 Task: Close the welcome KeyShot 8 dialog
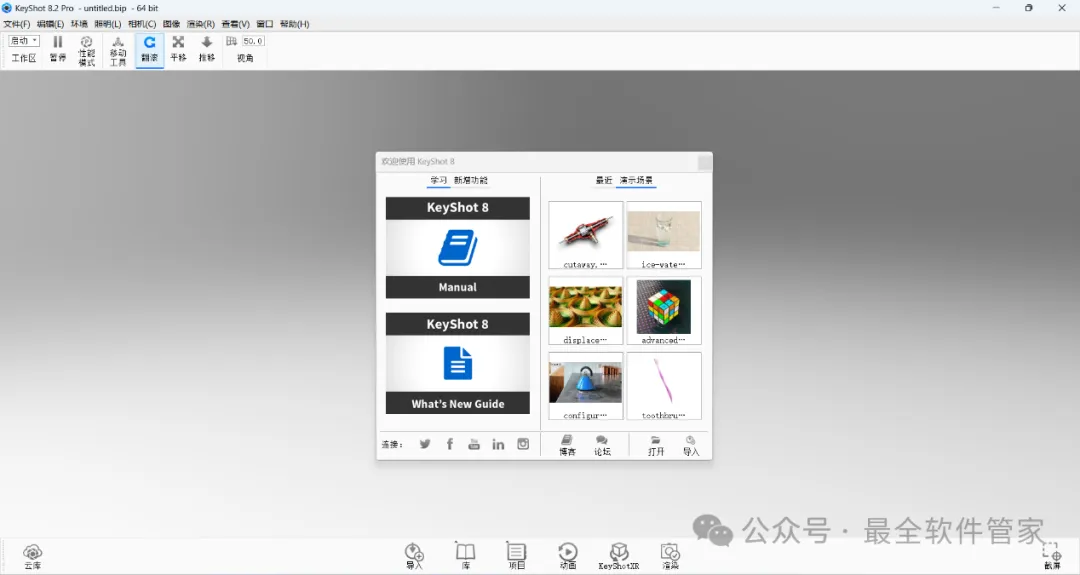(x=705, y=163)
